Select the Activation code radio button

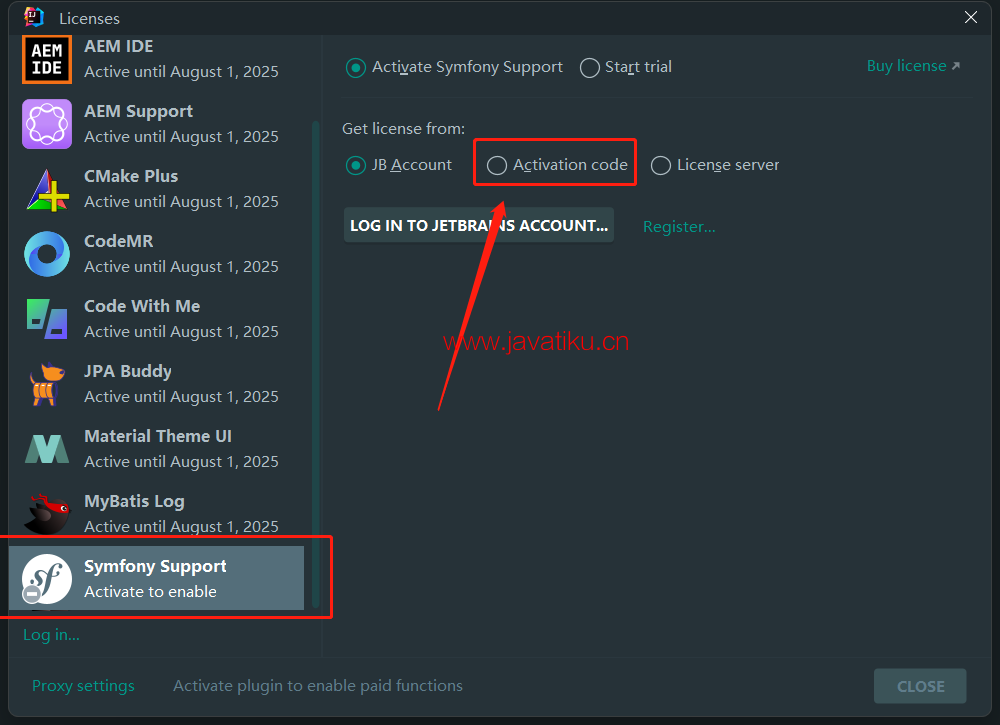coord(497,166)
